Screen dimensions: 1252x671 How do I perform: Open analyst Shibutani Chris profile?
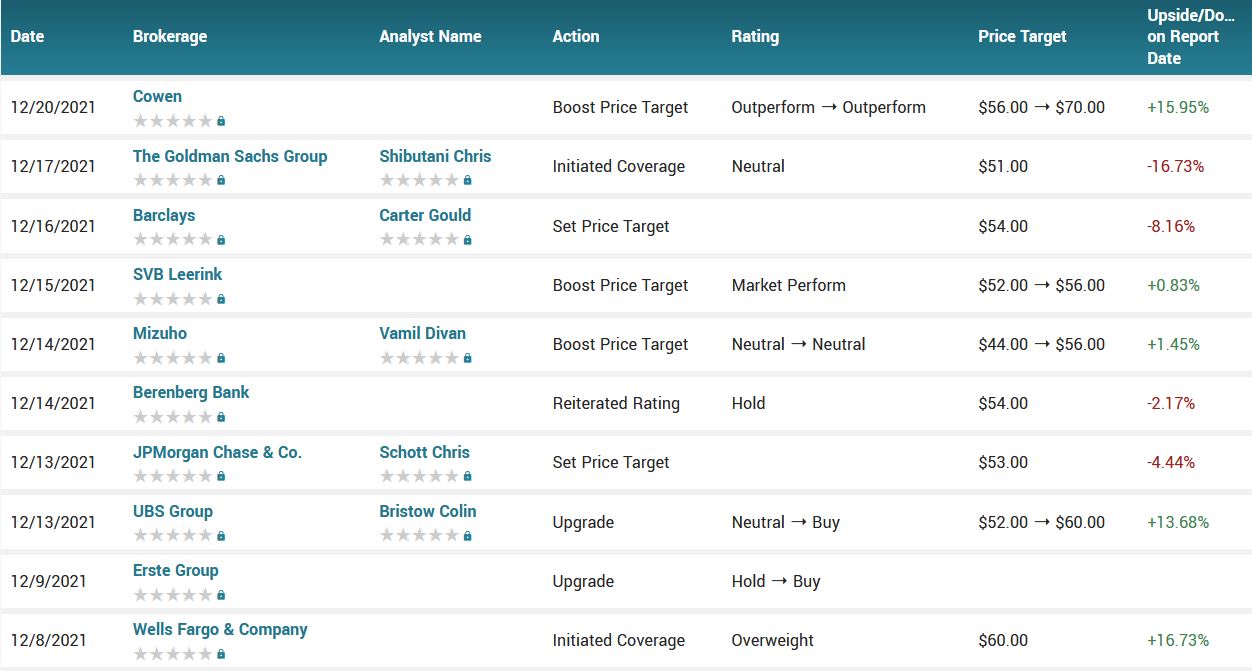click(435, 156)
